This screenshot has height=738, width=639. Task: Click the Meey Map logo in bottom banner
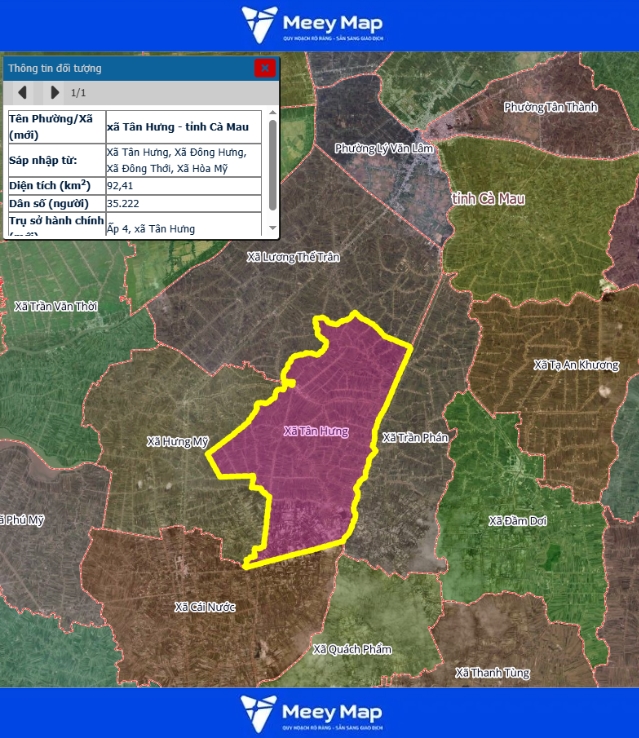click(x=312, y=713)
